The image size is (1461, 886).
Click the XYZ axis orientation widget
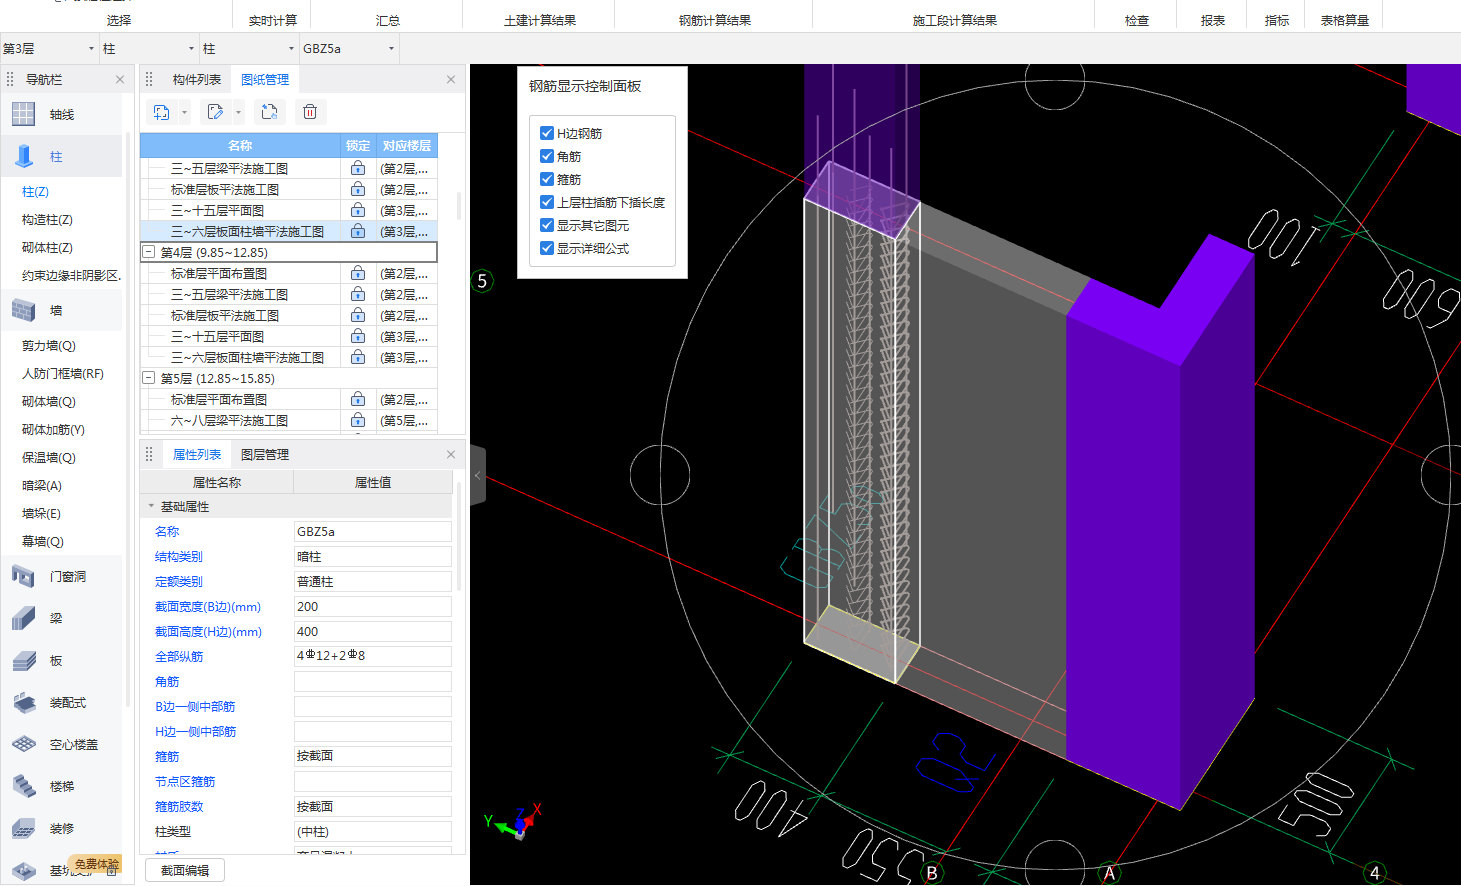(515, 820)
